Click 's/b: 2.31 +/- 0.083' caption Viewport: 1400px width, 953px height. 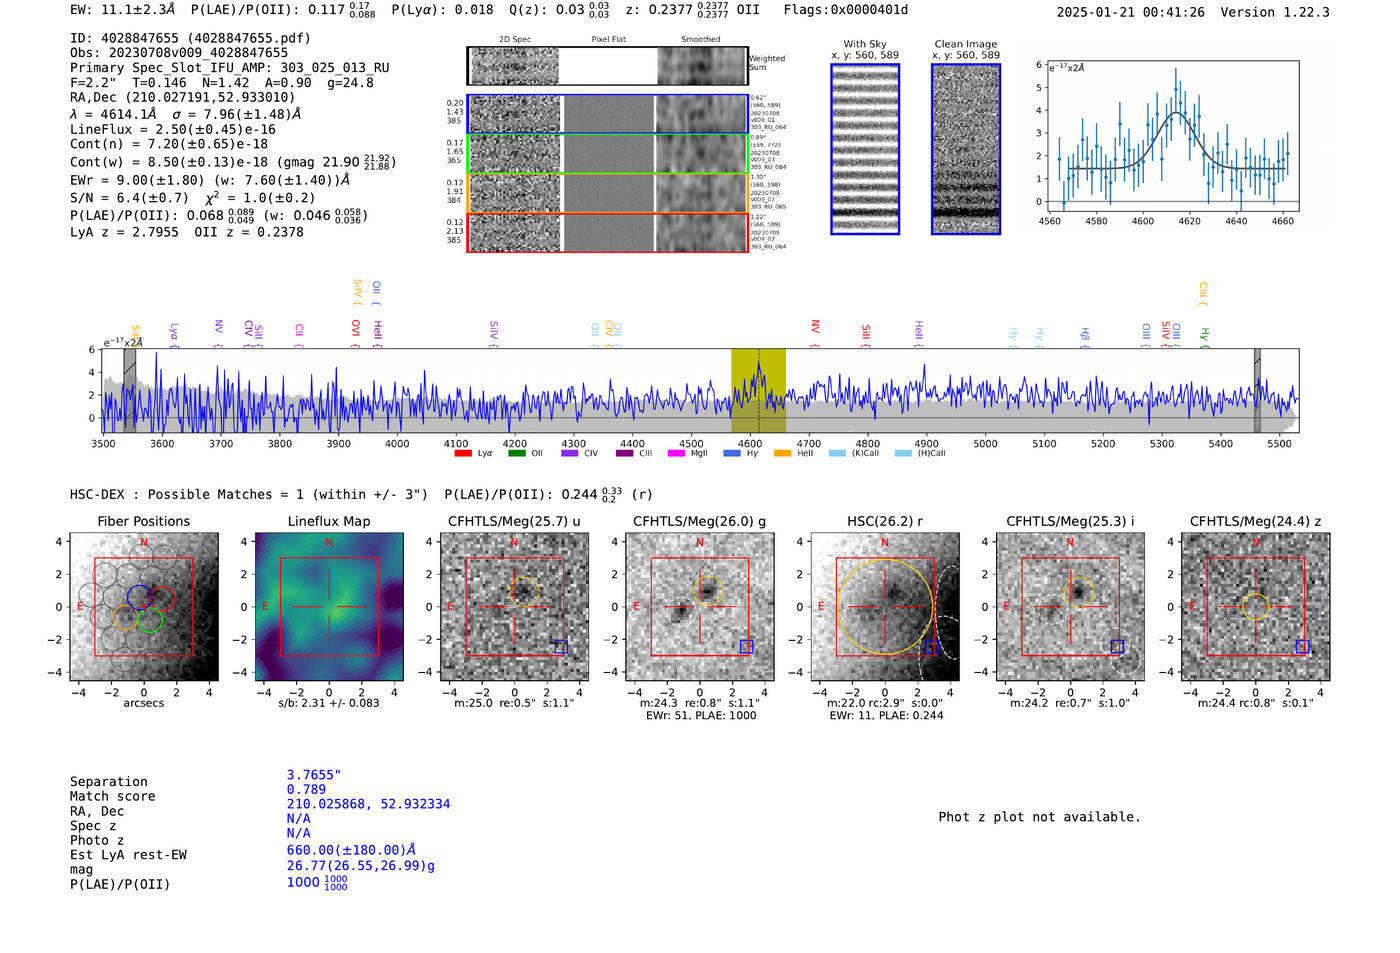tap(329, 703)
